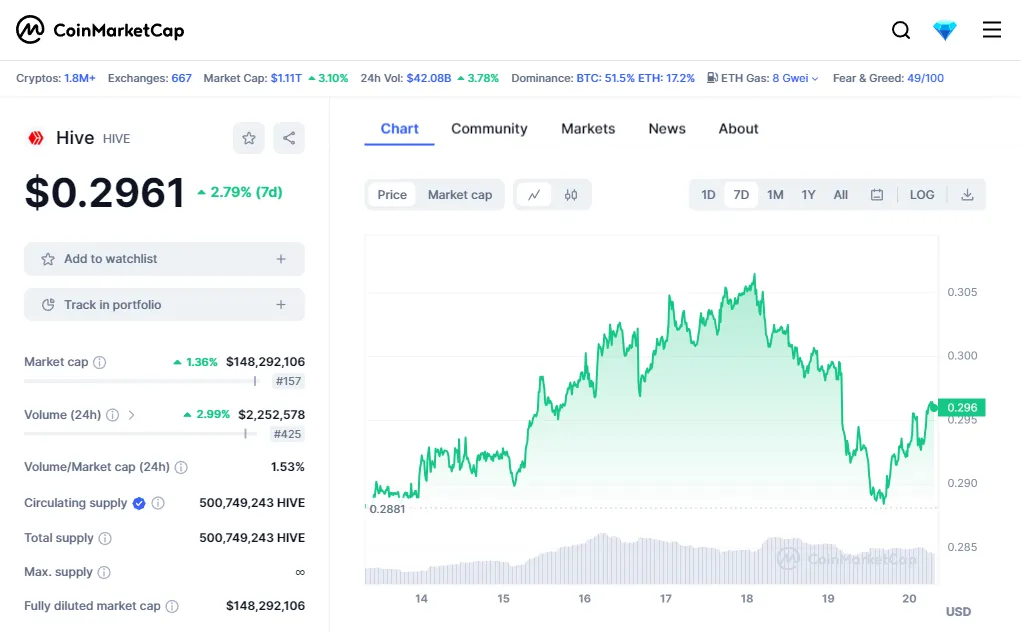Open the hamburger menu
The width and height of the screenshot is (1021, 632).
tap(992, 30)
